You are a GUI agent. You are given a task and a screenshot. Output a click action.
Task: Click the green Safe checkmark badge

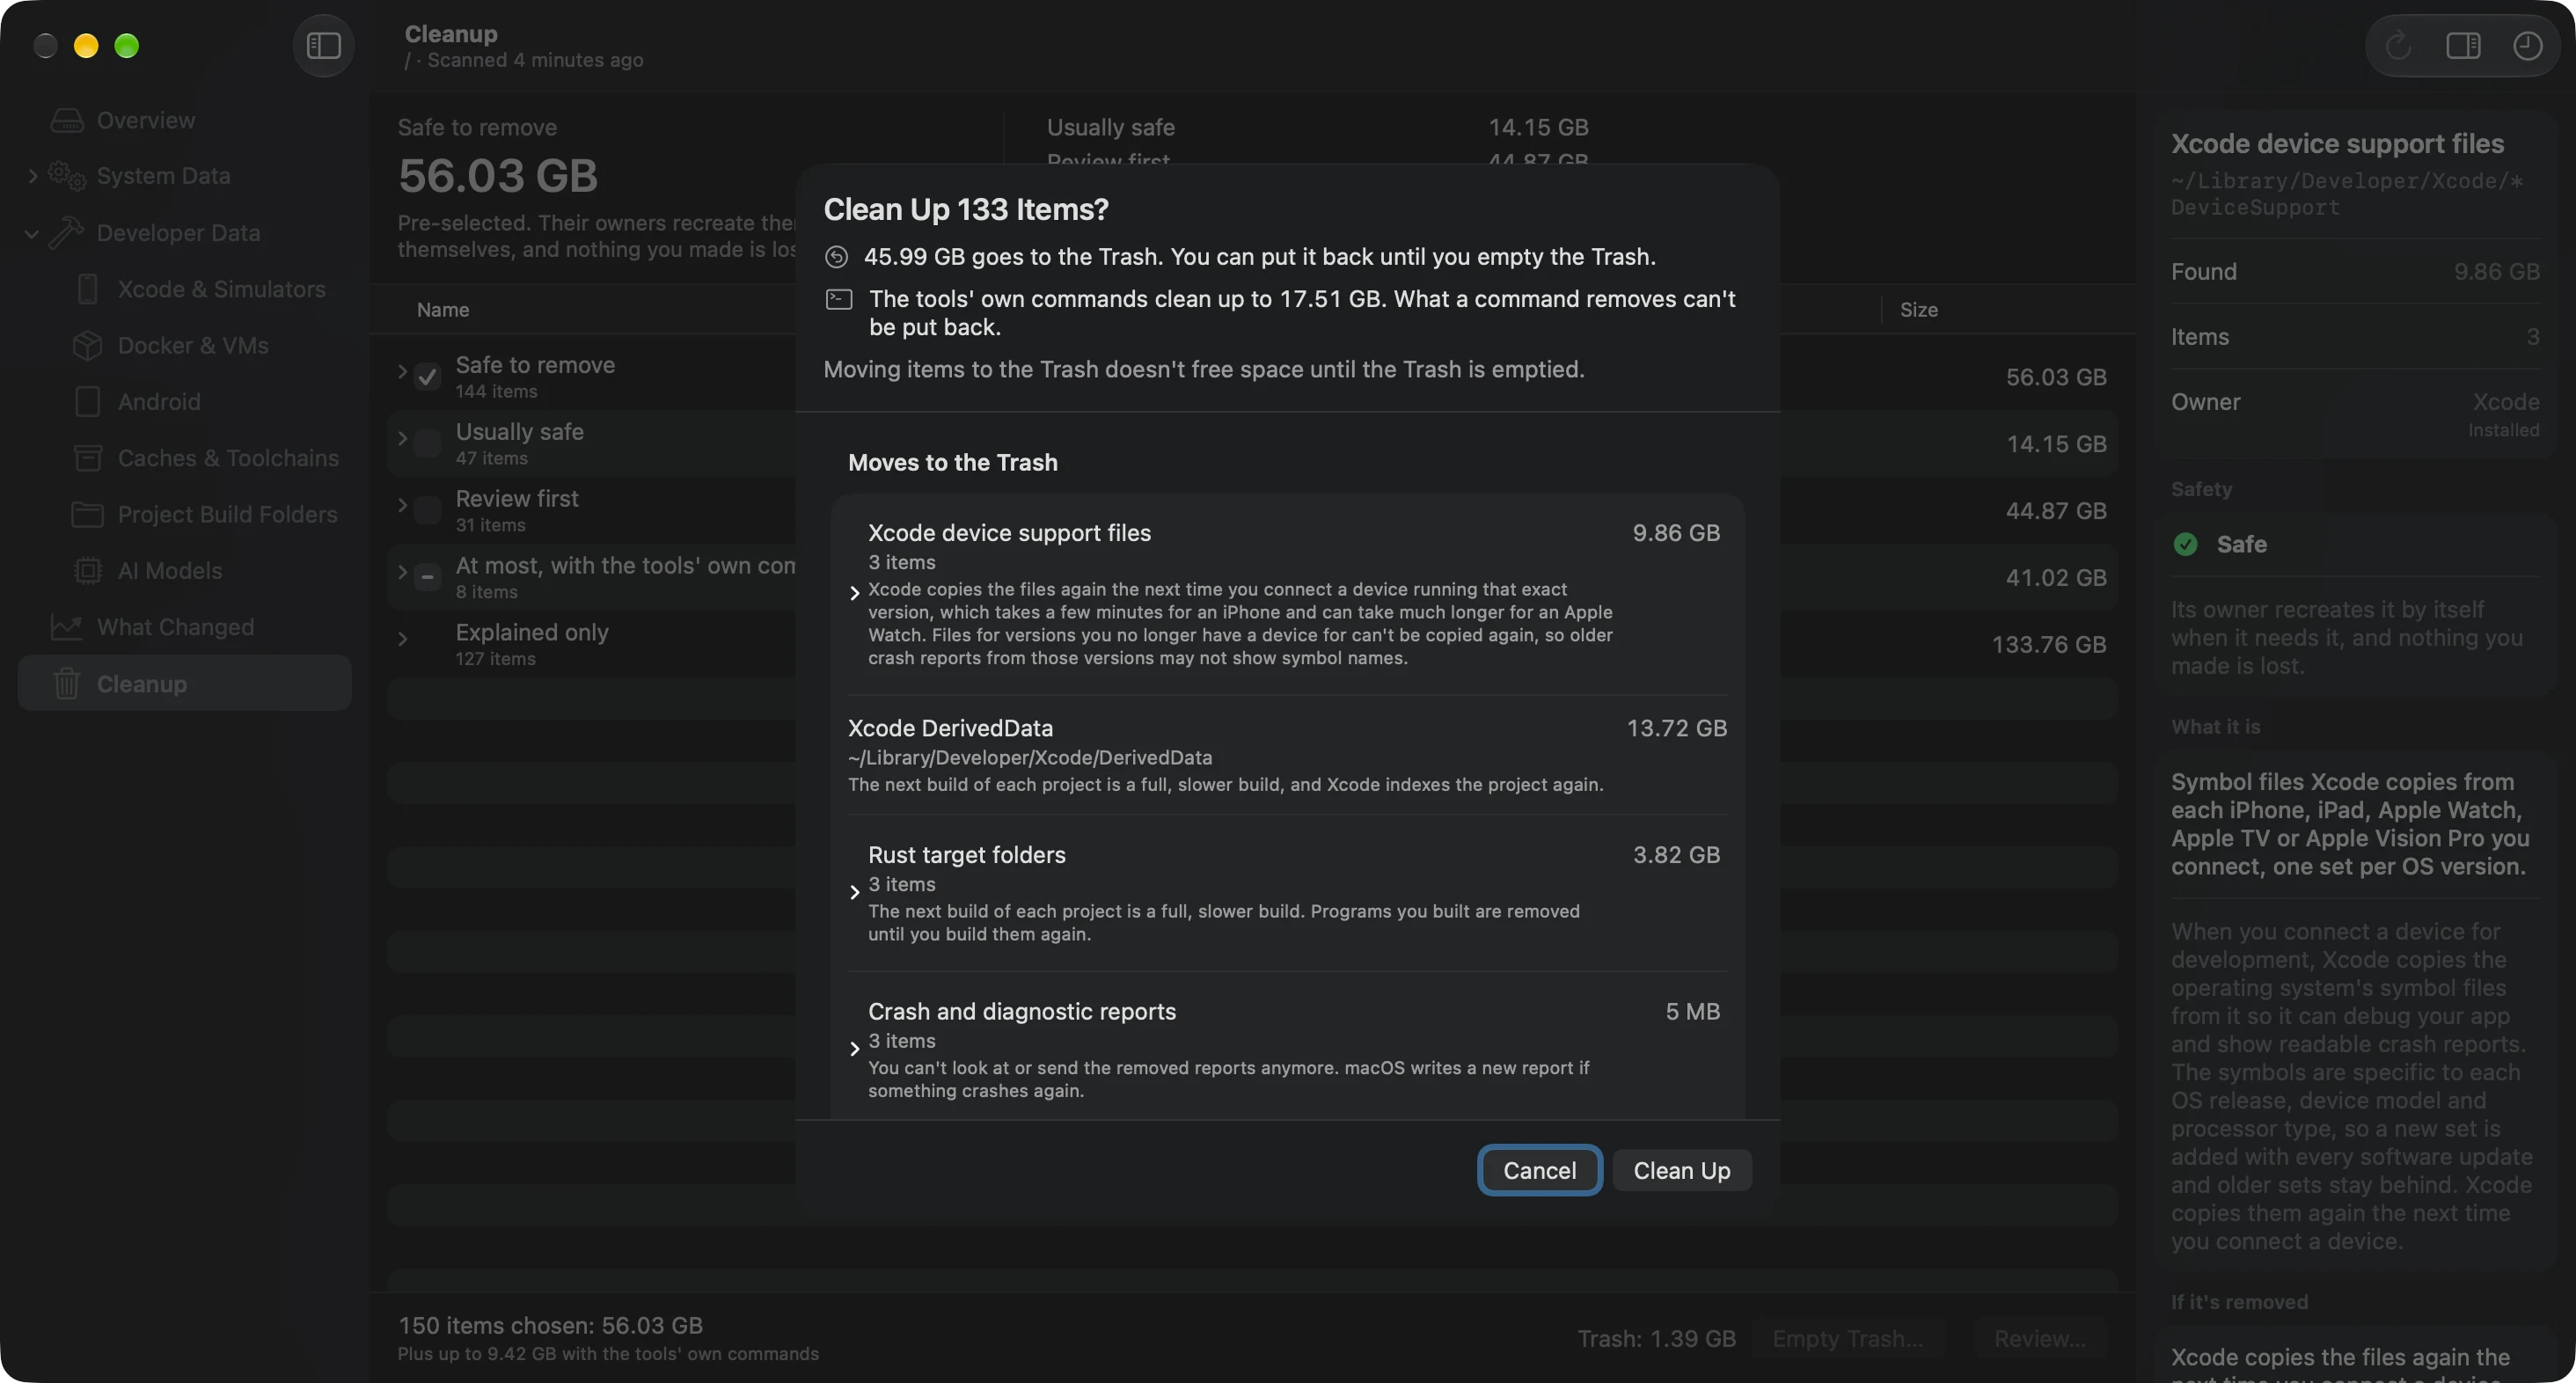click(2186, 544)
